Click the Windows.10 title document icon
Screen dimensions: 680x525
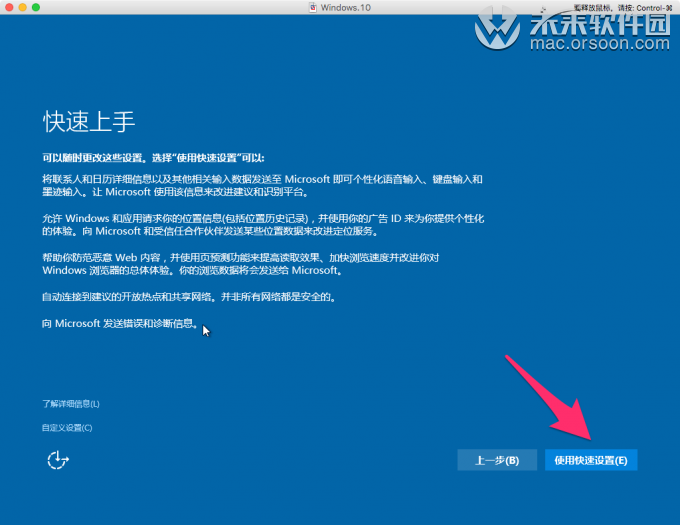pyautogui.click(x=313, y=7)
